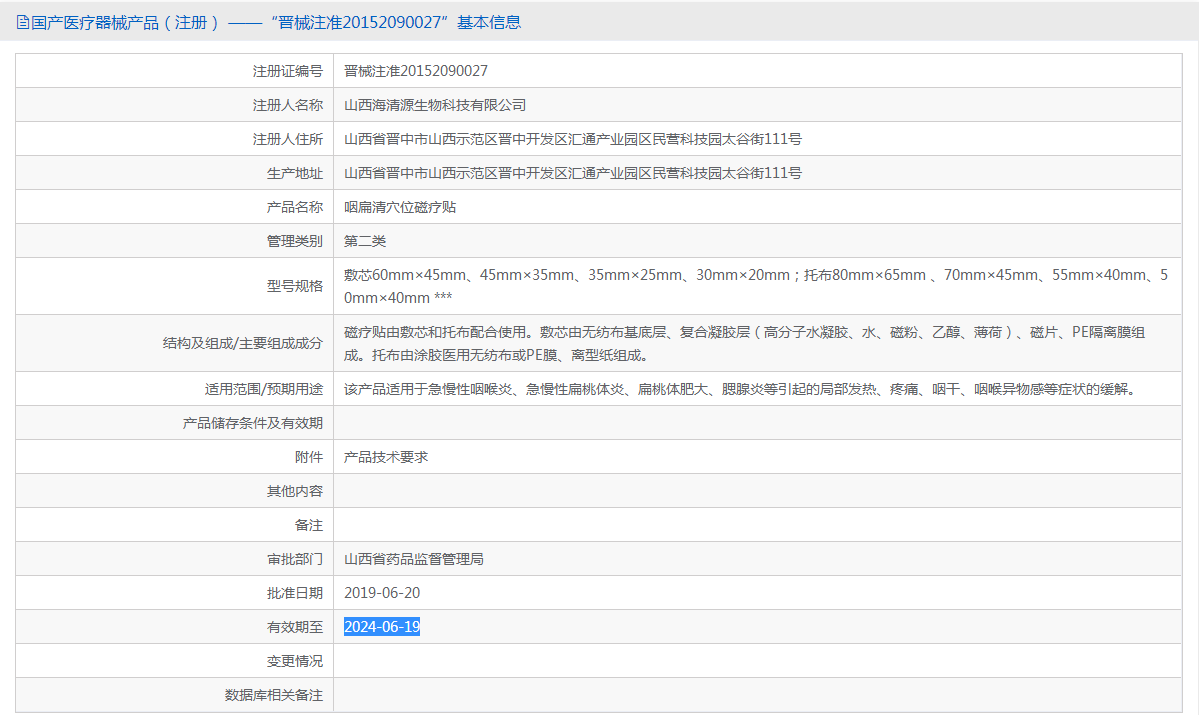Click the product name 咽扁清穴位磁疗贴
Screen dimensions: 1199x715
400,207
